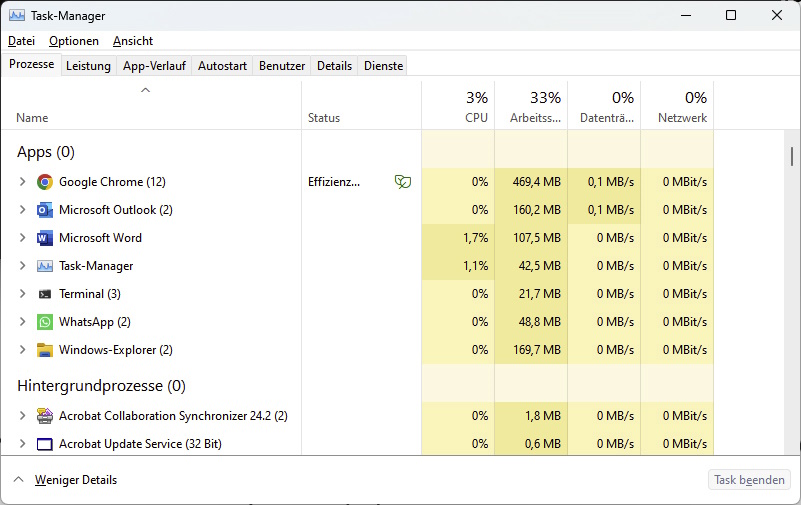The height and width of the screenshot is (505, 801).
Task: Select the Microsoft Outlook (2) row name
Action: [x=116, y=210]
